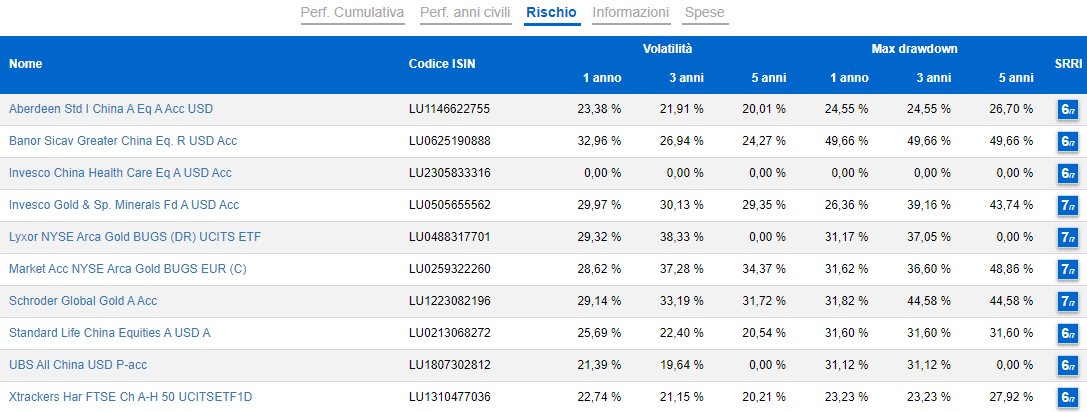Open Banor Sicav Greater China Eq. R link
The height and width of the screenshot is (412, 1087).
tap(123, 141)
